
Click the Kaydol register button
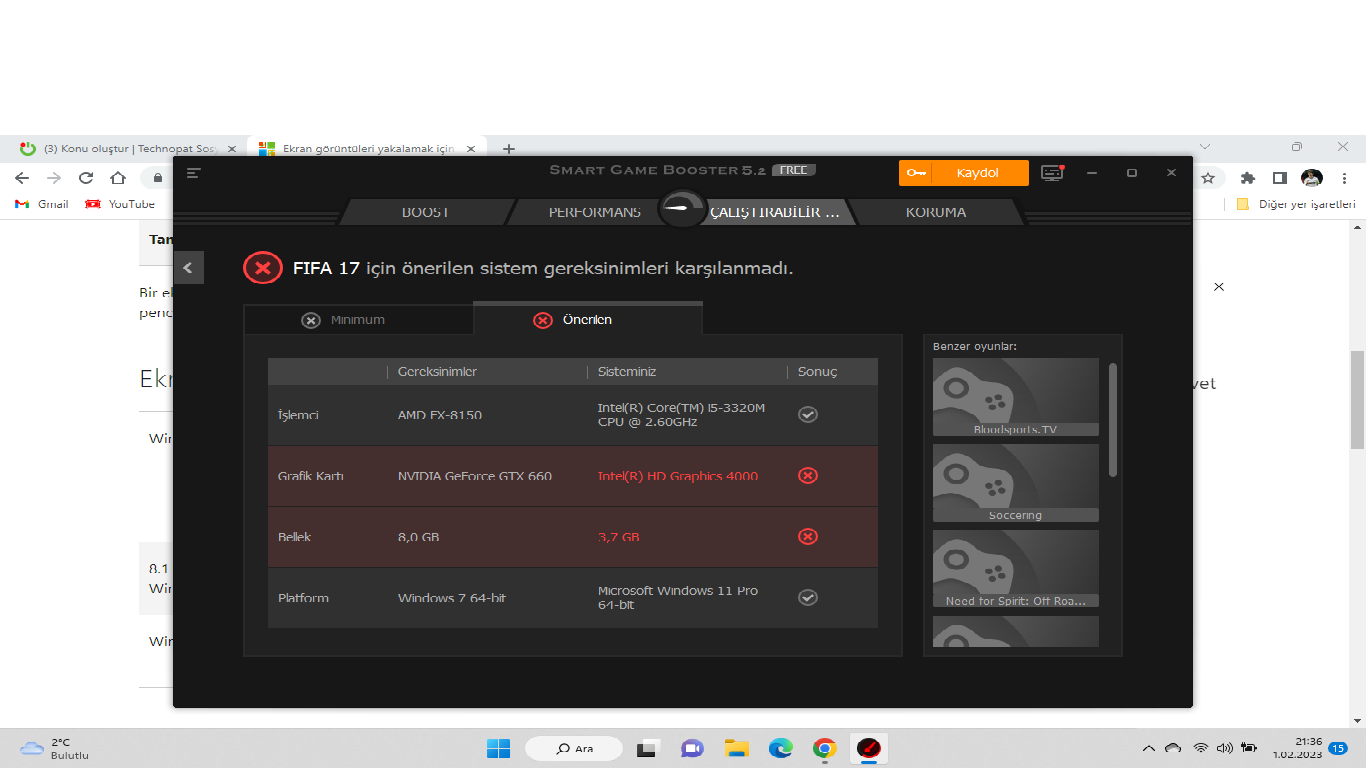[964, 173]
